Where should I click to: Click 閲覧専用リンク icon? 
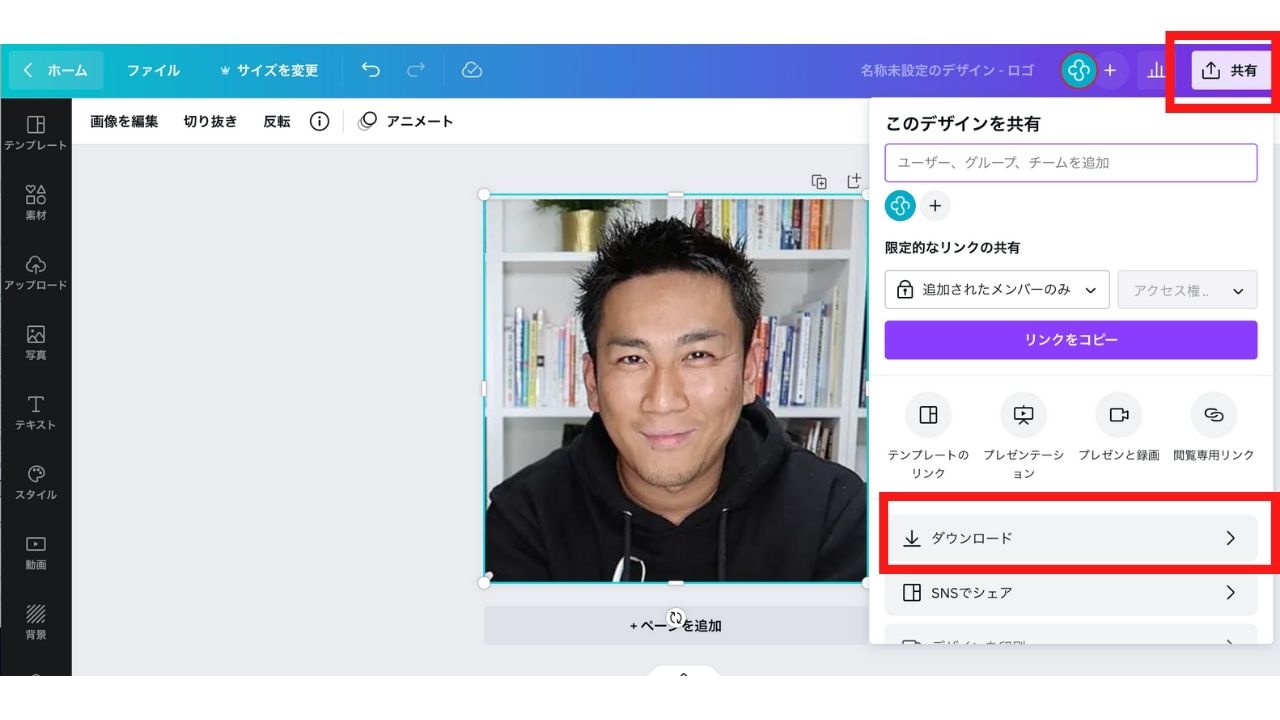1213,415
